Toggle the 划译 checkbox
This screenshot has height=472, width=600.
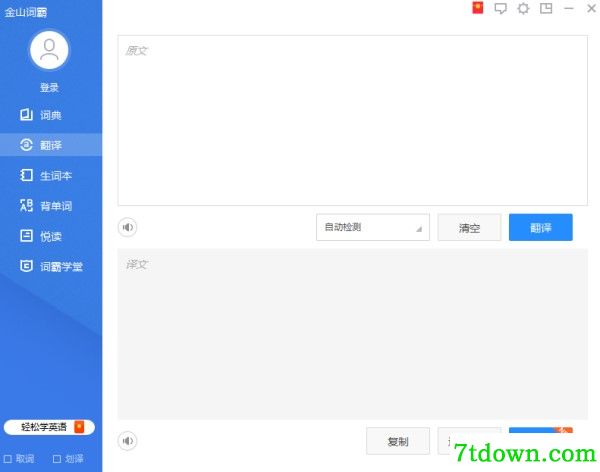57,459
